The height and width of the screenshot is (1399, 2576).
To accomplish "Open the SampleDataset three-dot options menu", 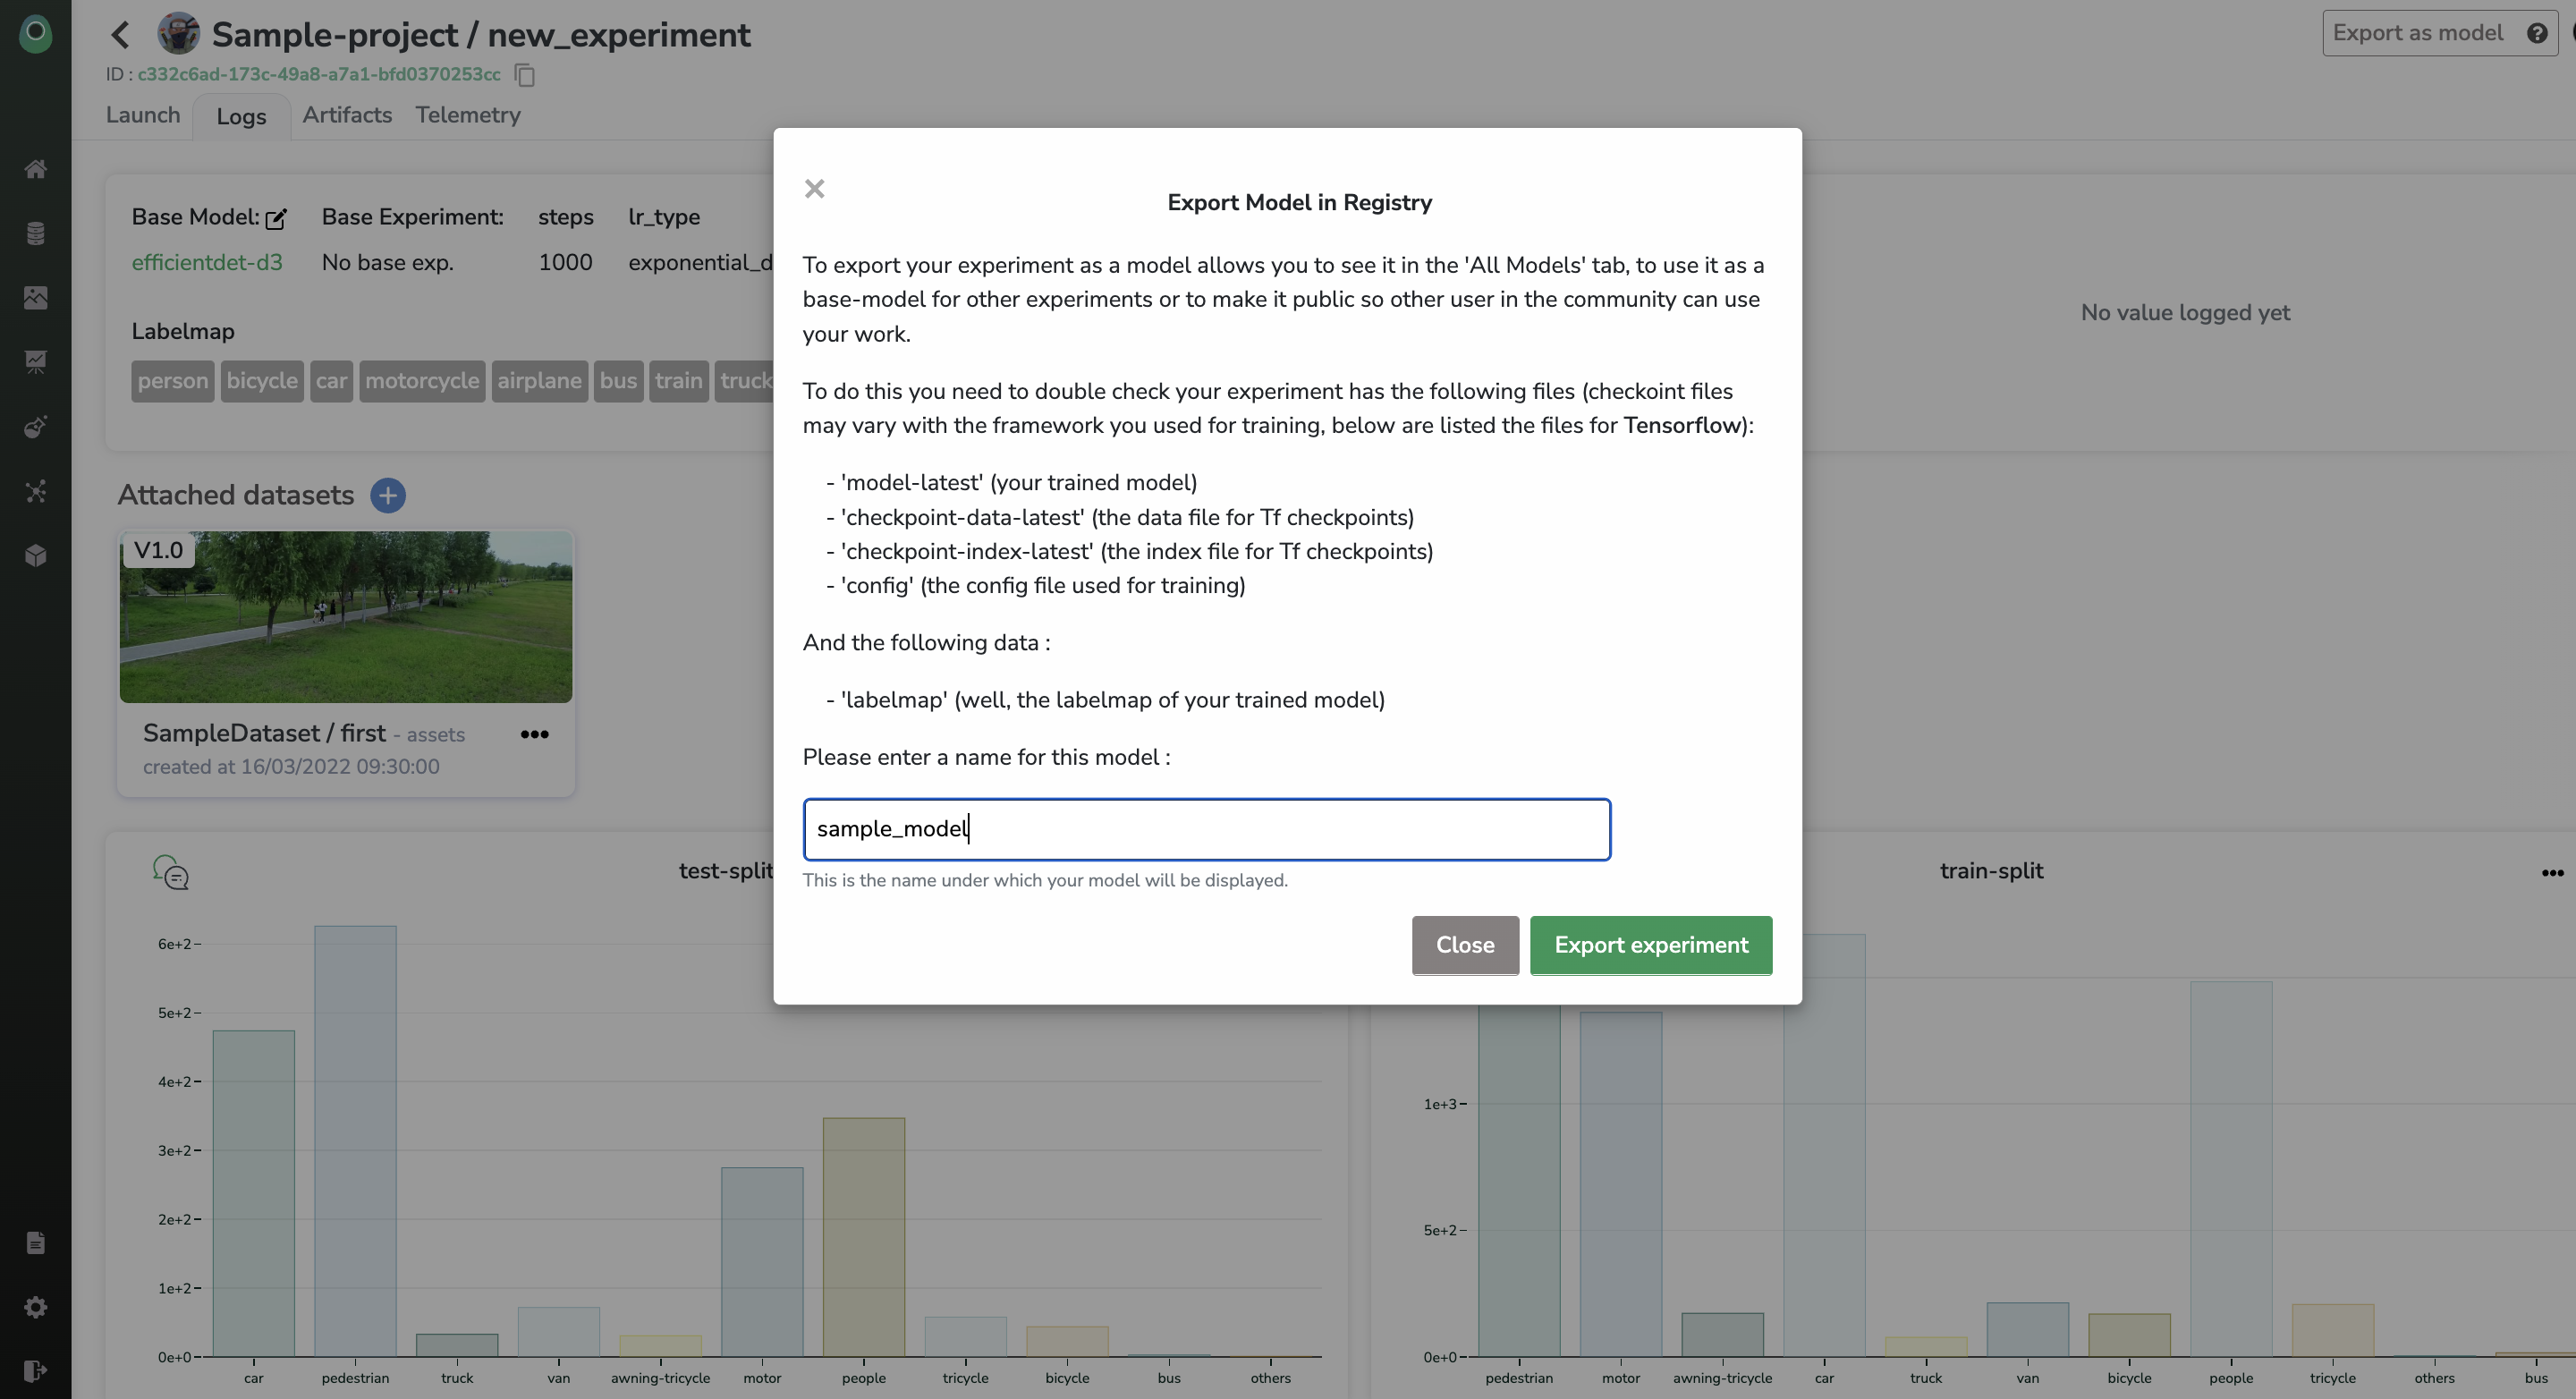I will [x=534, y=734].
